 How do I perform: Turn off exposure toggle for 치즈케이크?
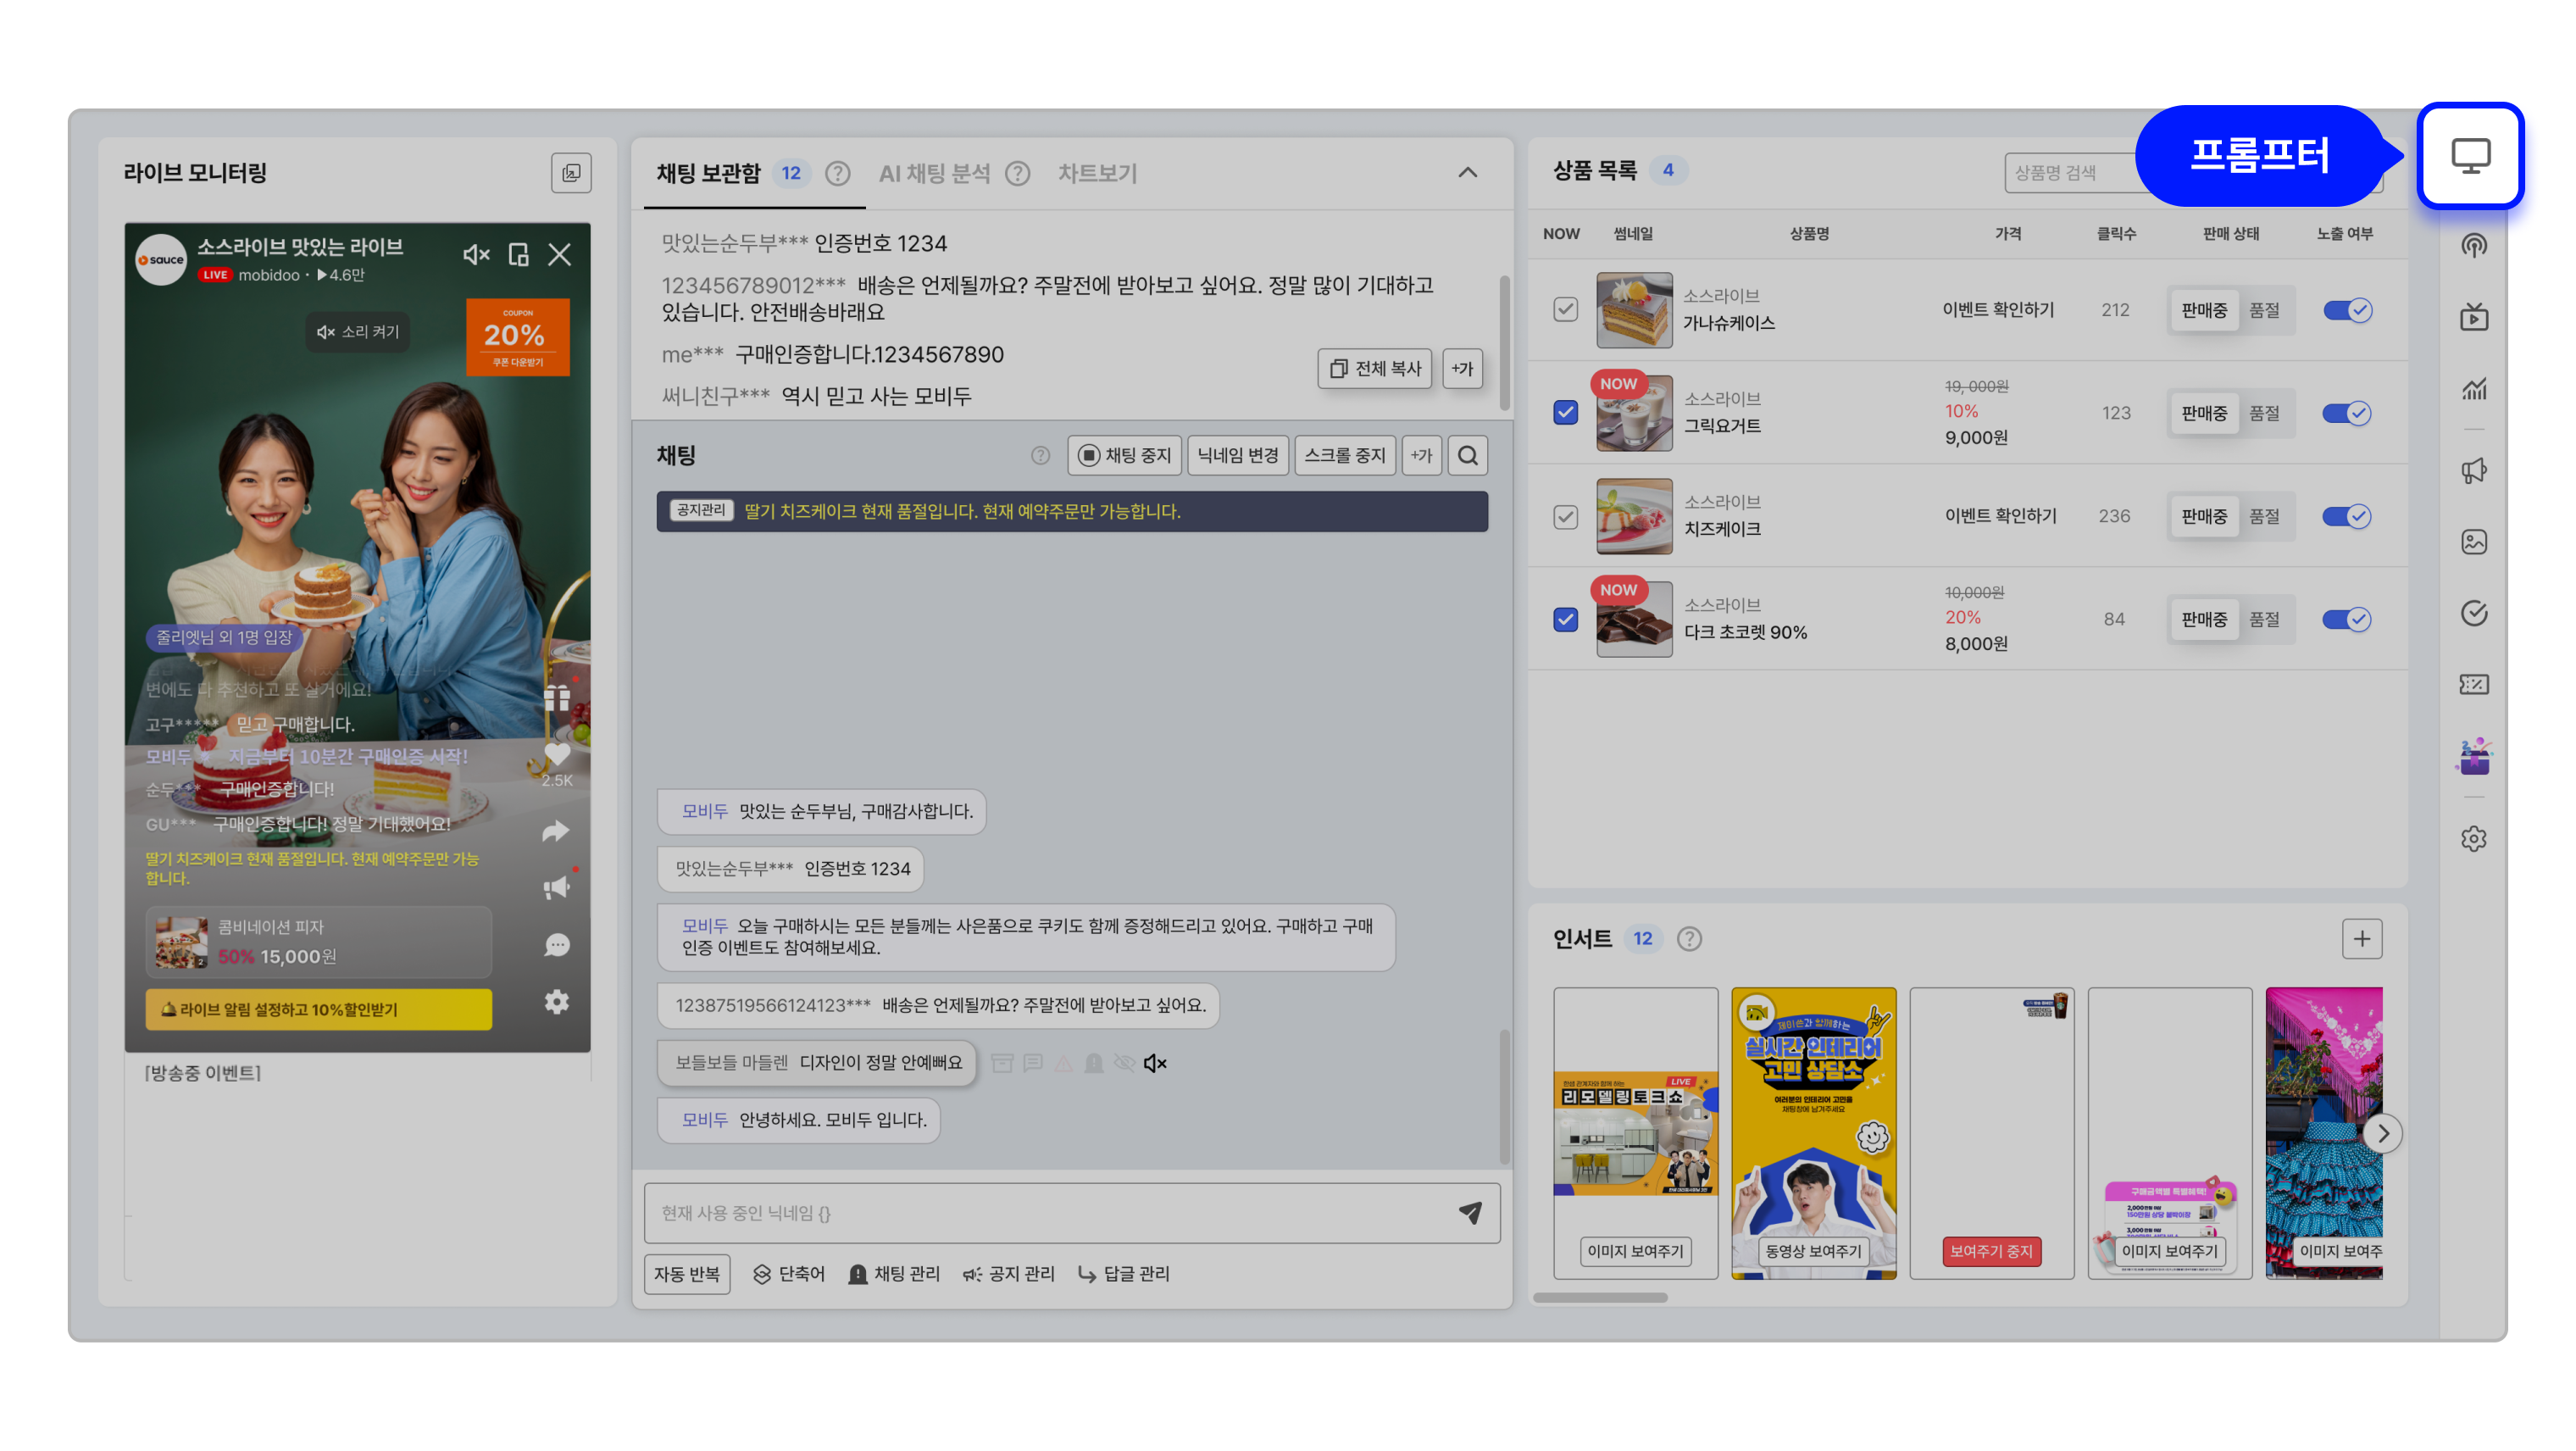click(2346, 516)
